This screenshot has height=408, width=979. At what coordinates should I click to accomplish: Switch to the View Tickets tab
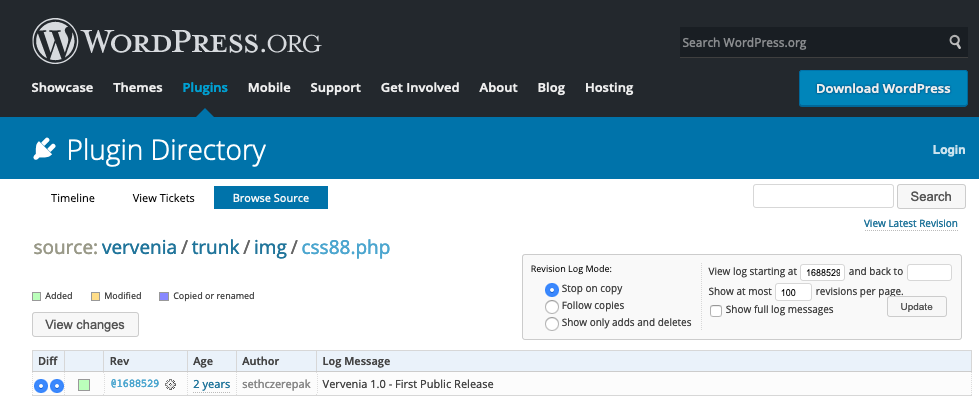coord(164,198)
